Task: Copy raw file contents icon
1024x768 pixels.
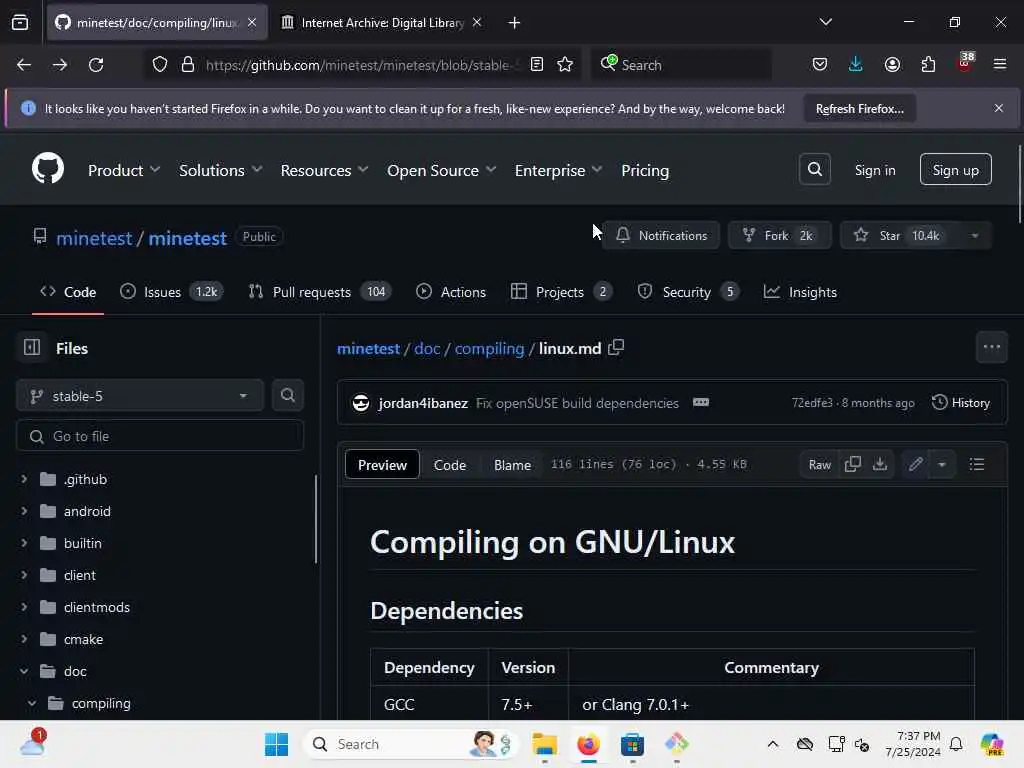Action: click(x=852, y=464)
